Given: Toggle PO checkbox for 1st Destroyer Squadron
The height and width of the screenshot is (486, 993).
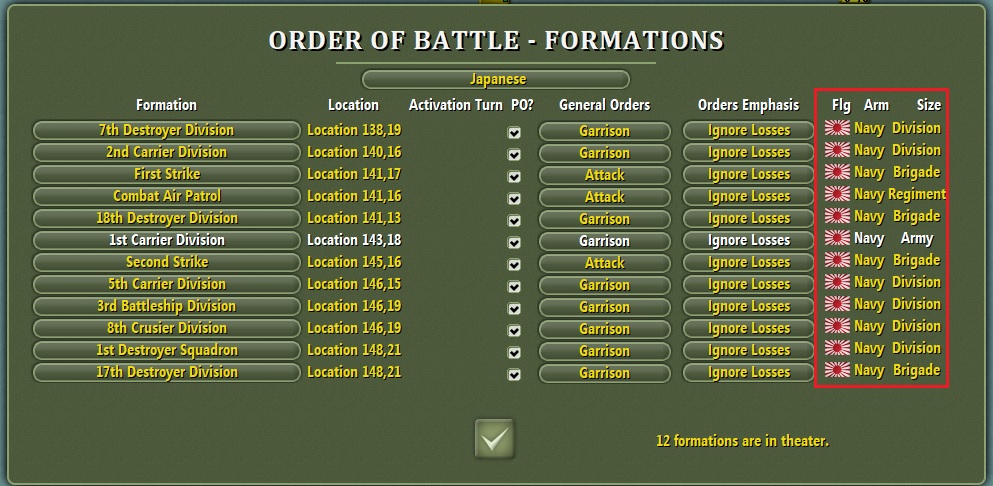Looking at the screenshot, I should pos(514,352).
